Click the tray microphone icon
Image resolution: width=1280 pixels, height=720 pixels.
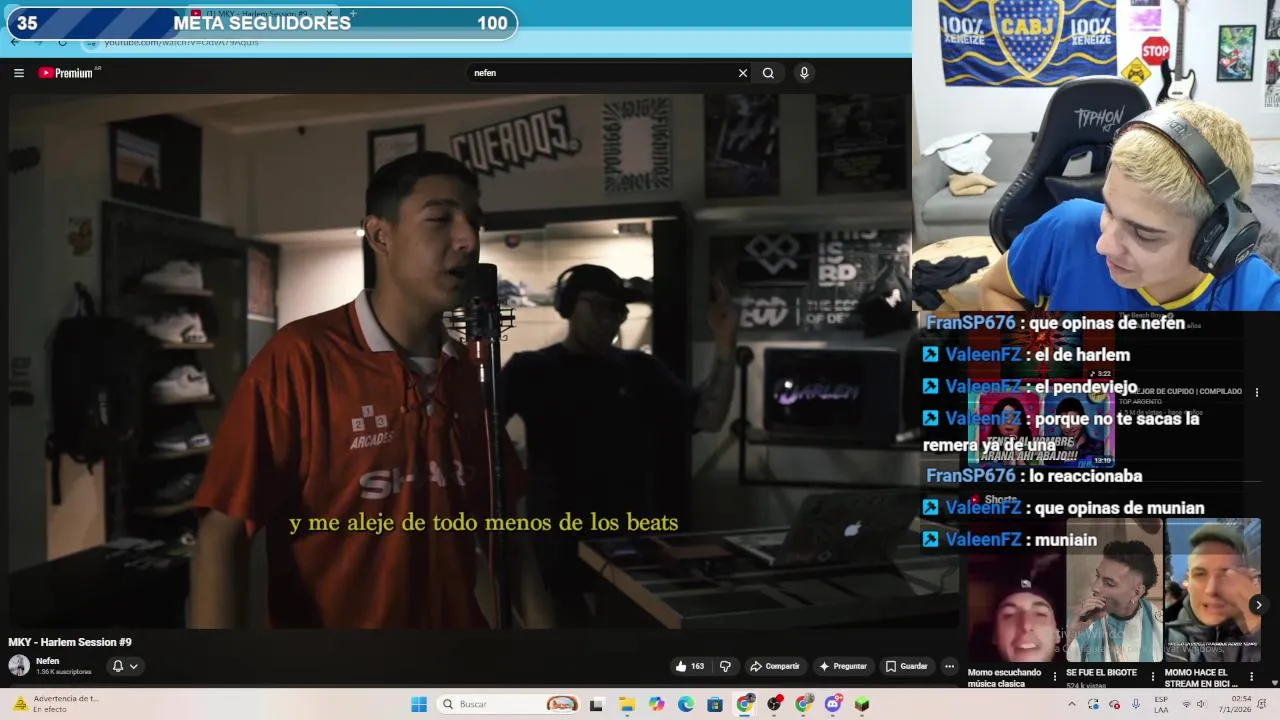tap(1136, 704)
